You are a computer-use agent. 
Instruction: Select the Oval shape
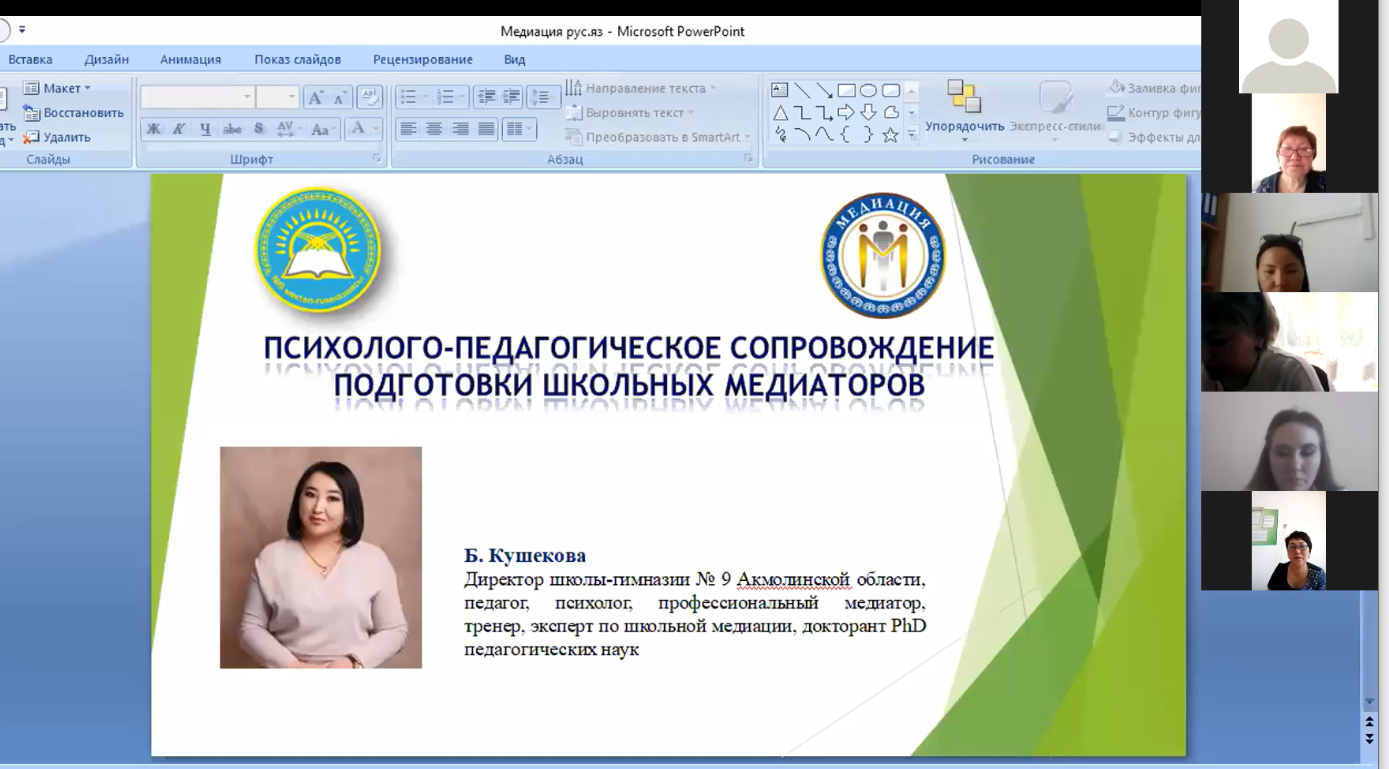[868, 90]
